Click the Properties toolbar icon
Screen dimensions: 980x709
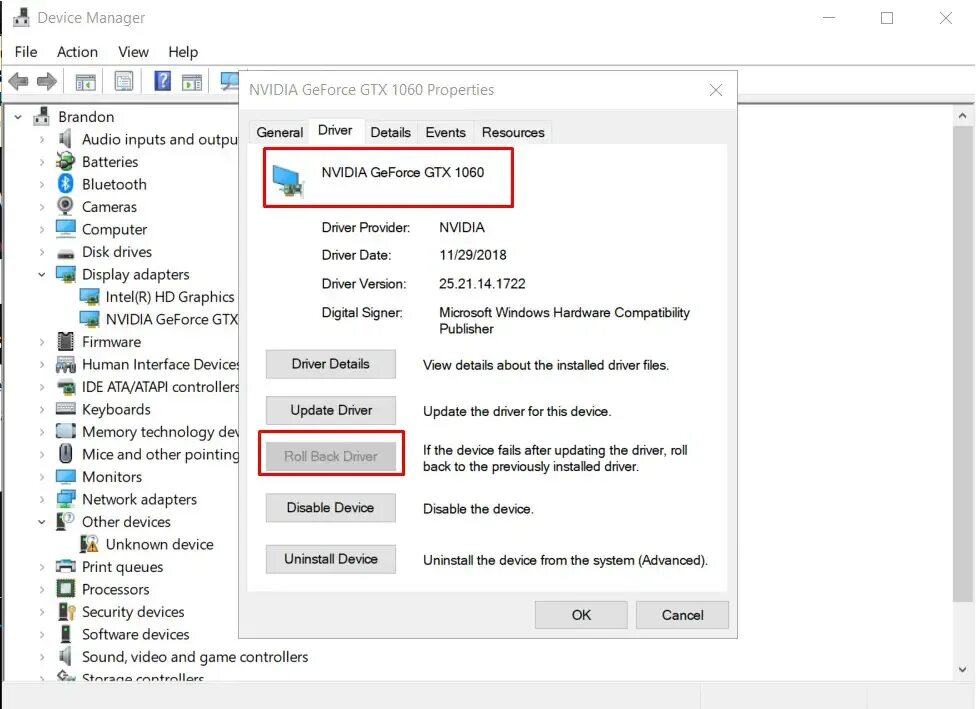click(x=124, y=81)
